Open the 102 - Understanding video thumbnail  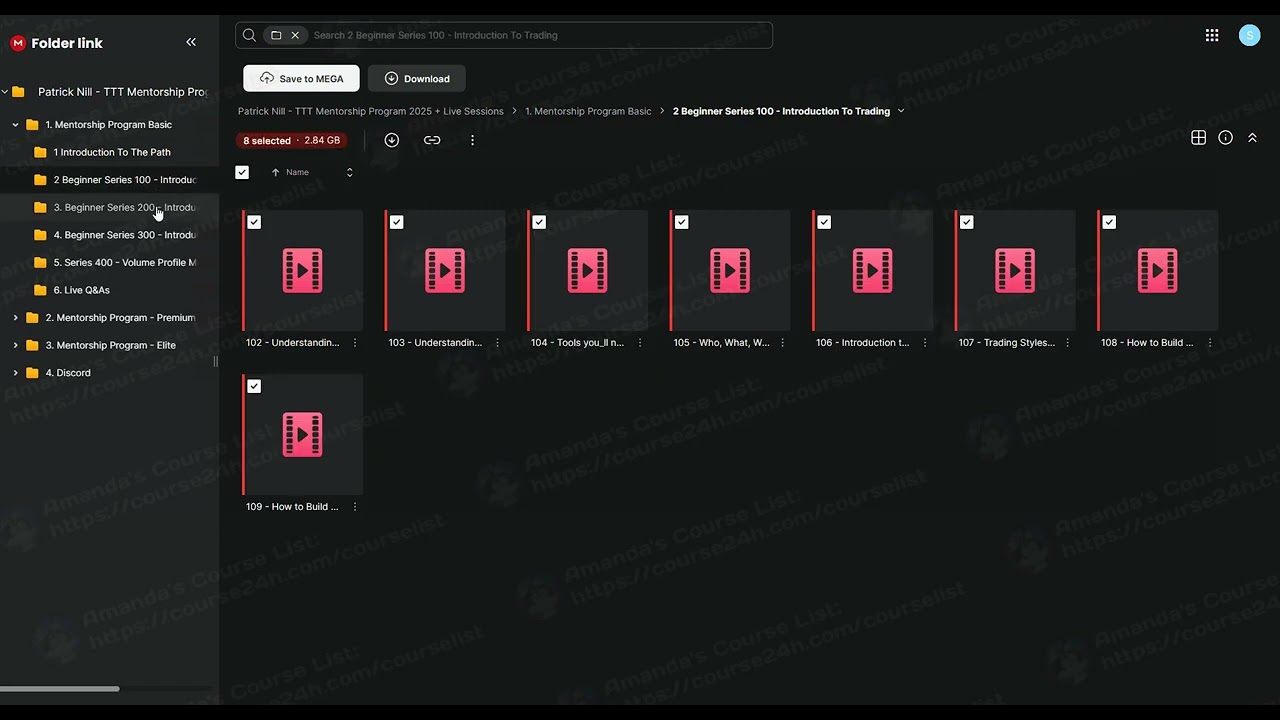[x=303, y=270]
